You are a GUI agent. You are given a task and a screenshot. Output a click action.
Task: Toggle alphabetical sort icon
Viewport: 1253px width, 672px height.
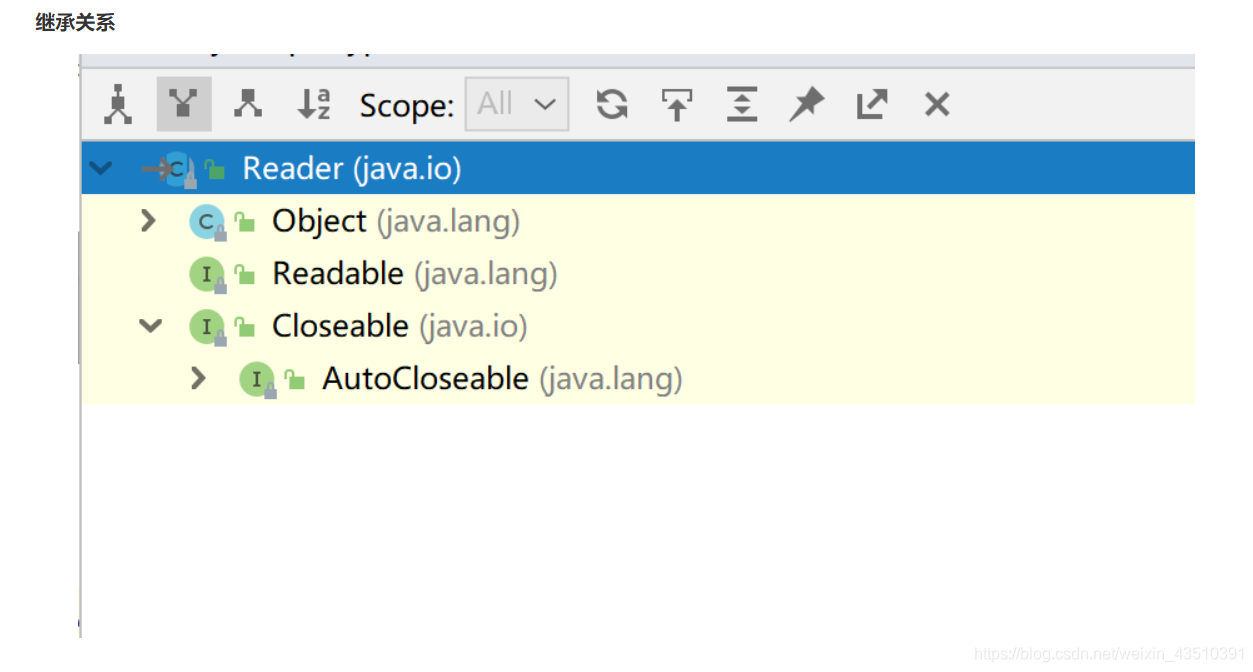click(x=314, y=104)
